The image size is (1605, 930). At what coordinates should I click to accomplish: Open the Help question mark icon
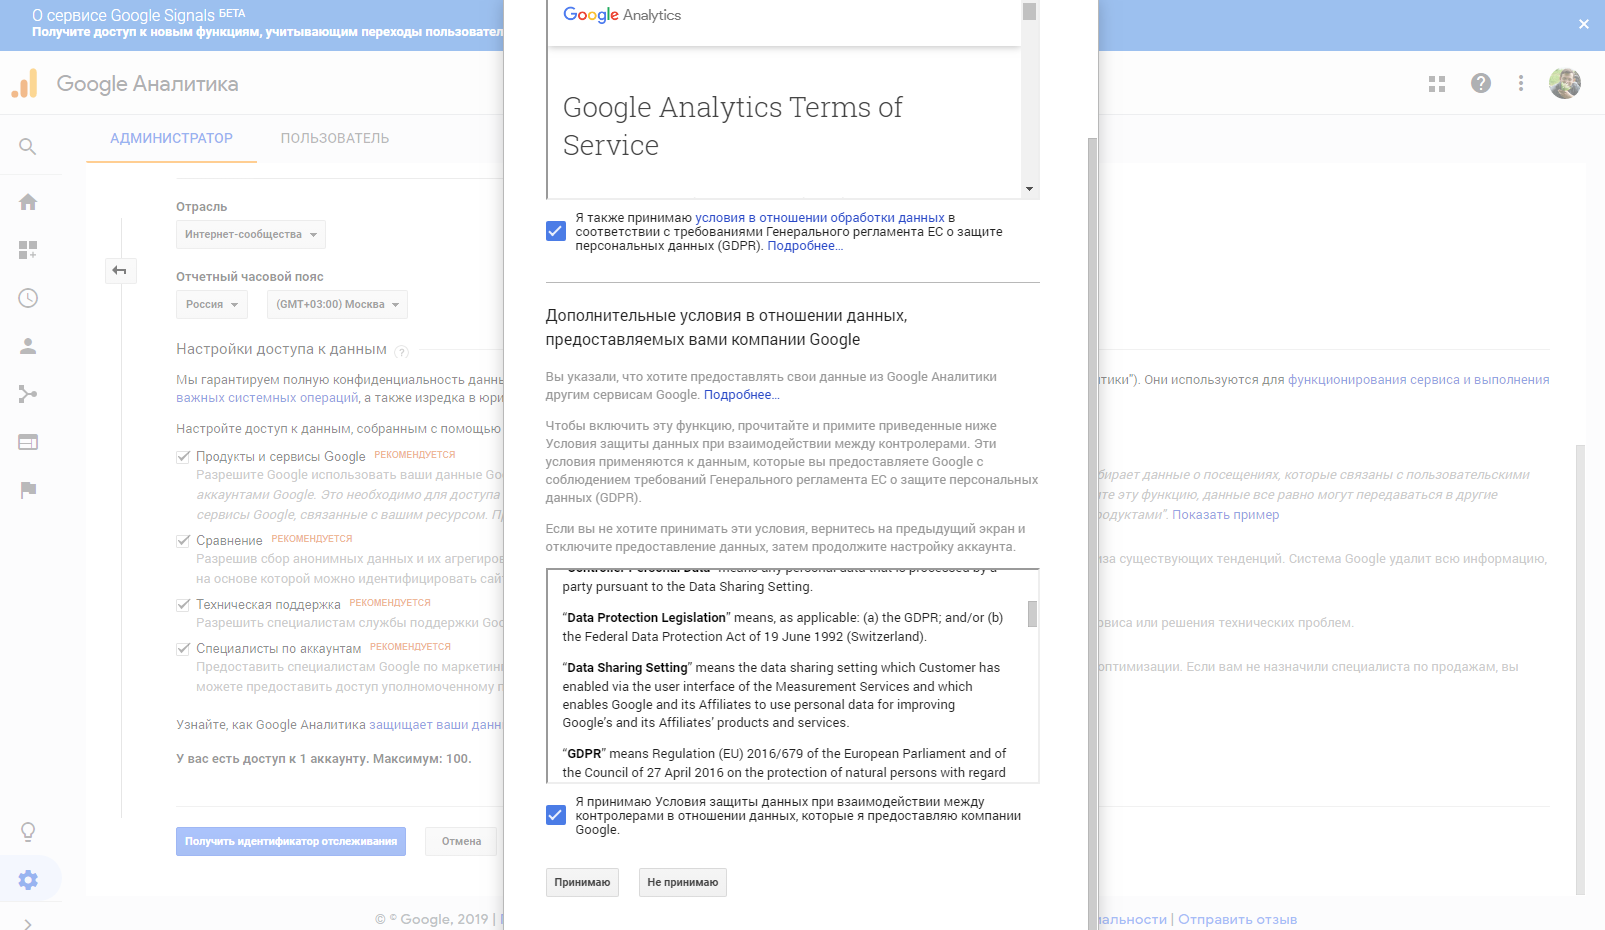1481,84
